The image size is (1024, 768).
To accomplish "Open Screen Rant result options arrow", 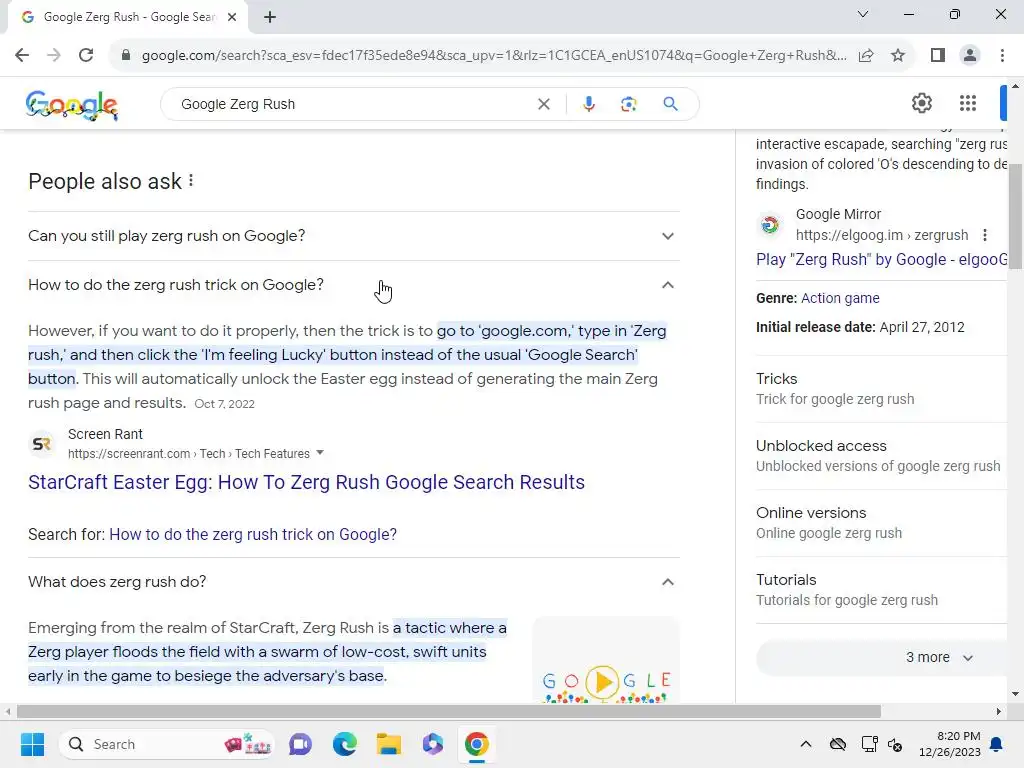I will click(x=319, y=453).
